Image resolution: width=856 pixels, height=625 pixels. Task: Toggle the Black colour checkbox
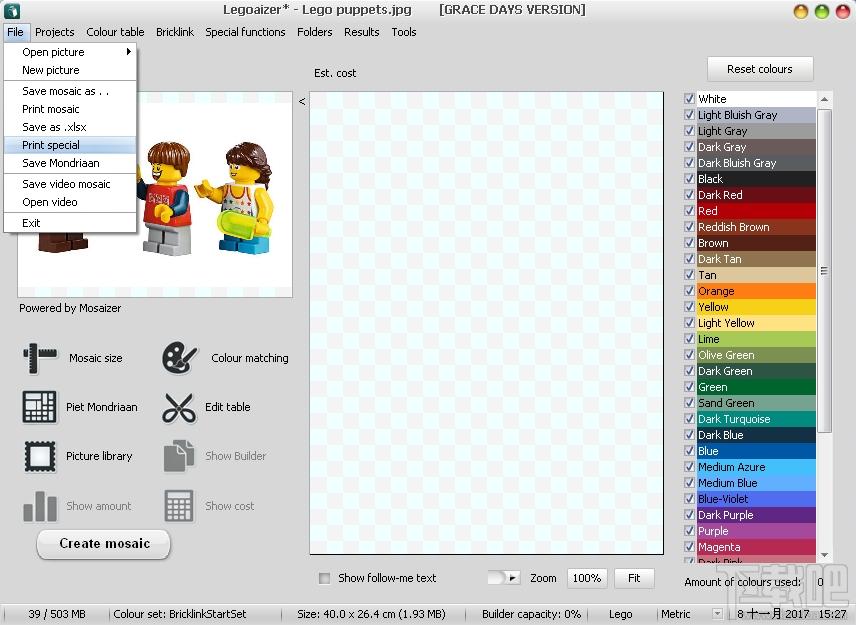(x=689, y=178)
